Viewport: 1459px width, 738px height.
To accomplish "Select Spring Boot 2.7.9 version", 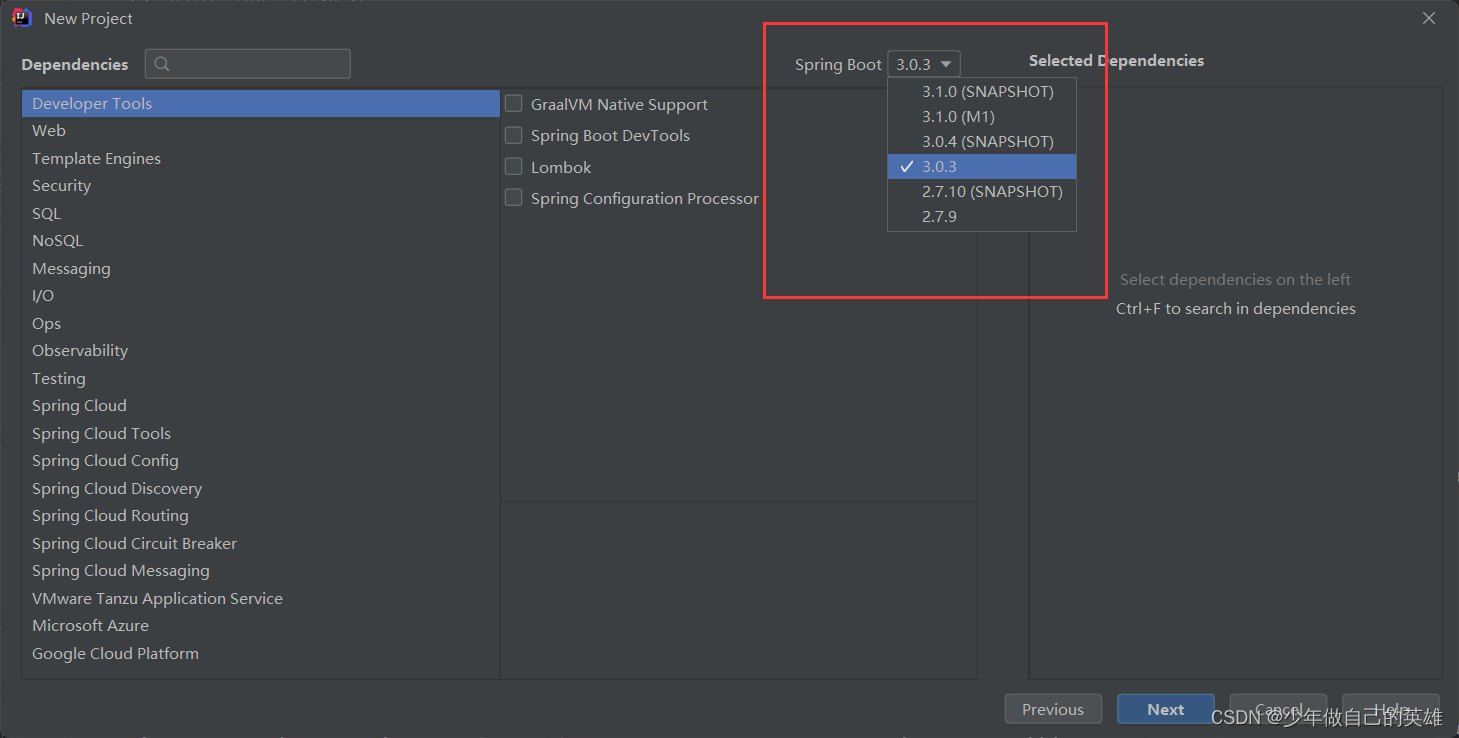I will [982, 216].
